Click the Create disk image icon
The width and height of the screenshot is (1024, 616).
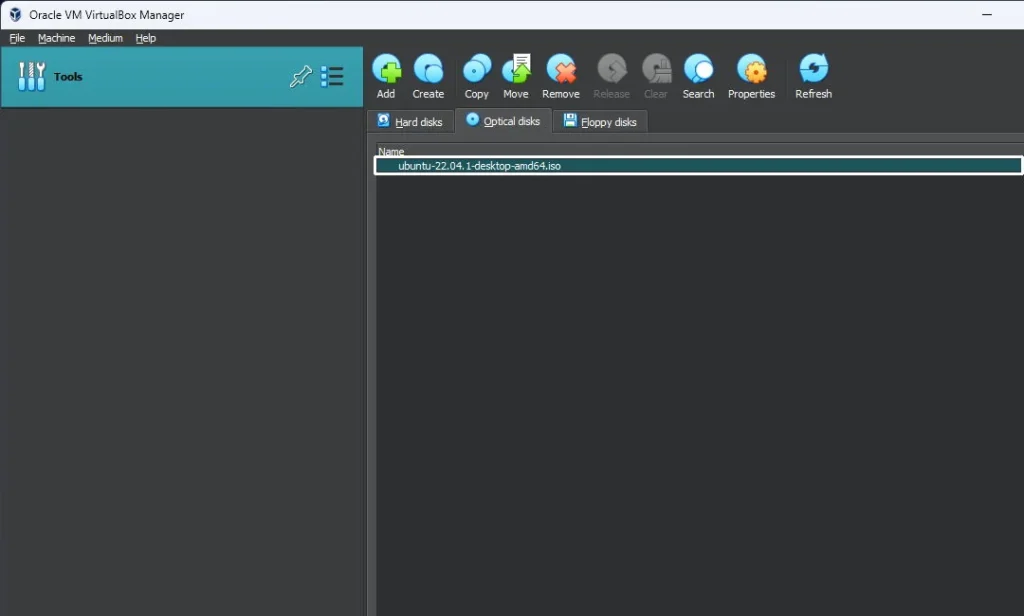click(x=428, y=69)
